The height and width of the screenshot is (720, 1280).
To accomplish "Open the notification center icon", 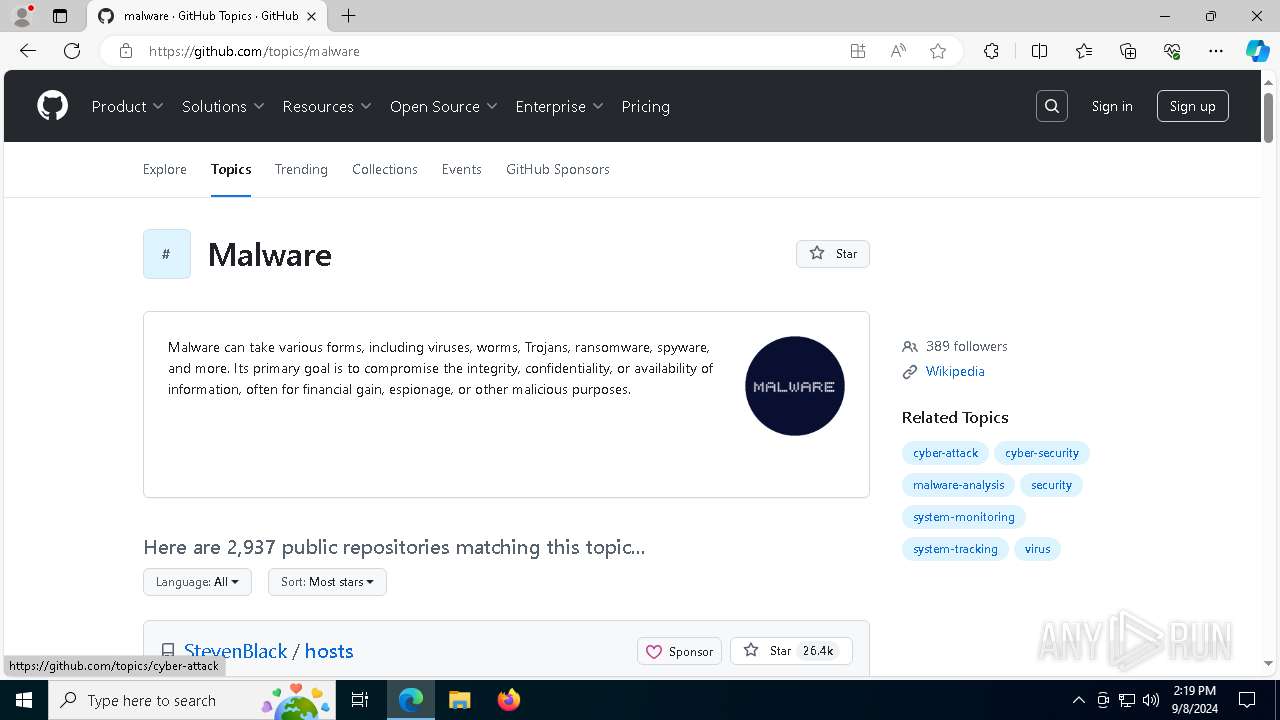I will click(1247, 700).
